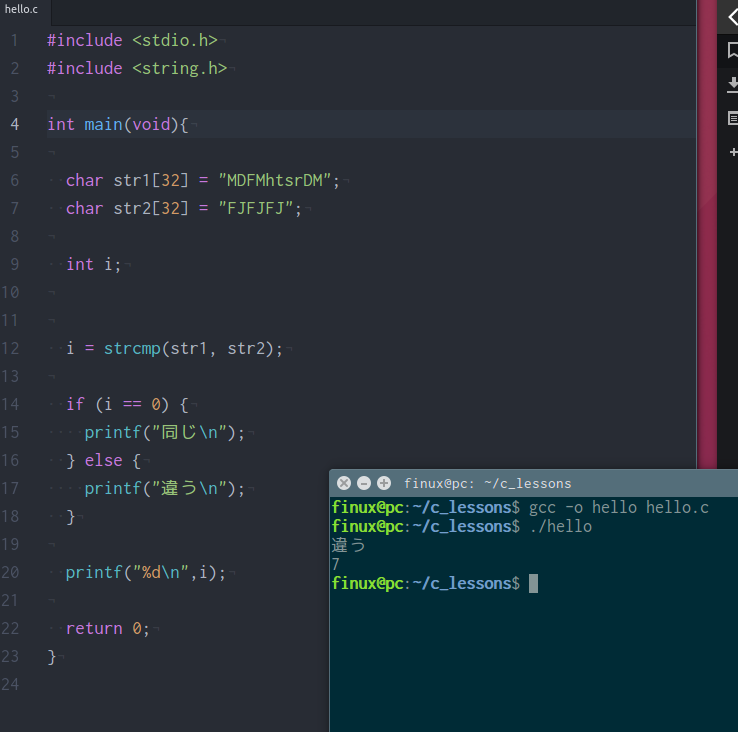This screenshot has width=738, height=732.
Task: Click '<stdio.h>' on the first include line
Action: click(x=175, y=40)
